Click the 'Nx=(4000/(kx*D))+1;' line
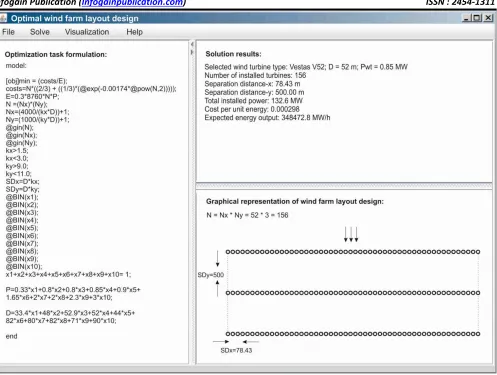The width and height of the screenshot is (497, 375). tap(37, 112)
